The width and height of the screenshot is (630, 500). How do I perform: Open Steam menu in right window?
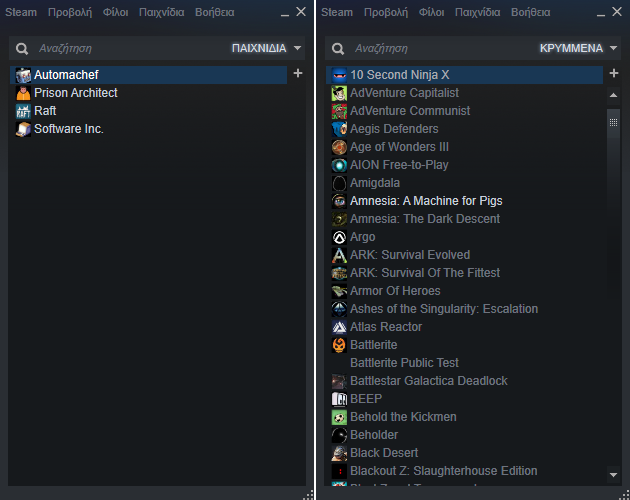337,12
